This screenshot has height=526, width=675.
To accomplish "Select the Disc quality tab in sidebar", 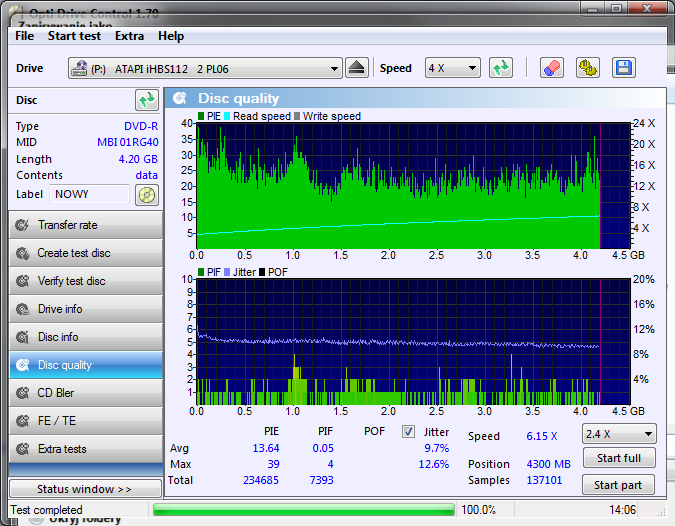I will (86, 365).
